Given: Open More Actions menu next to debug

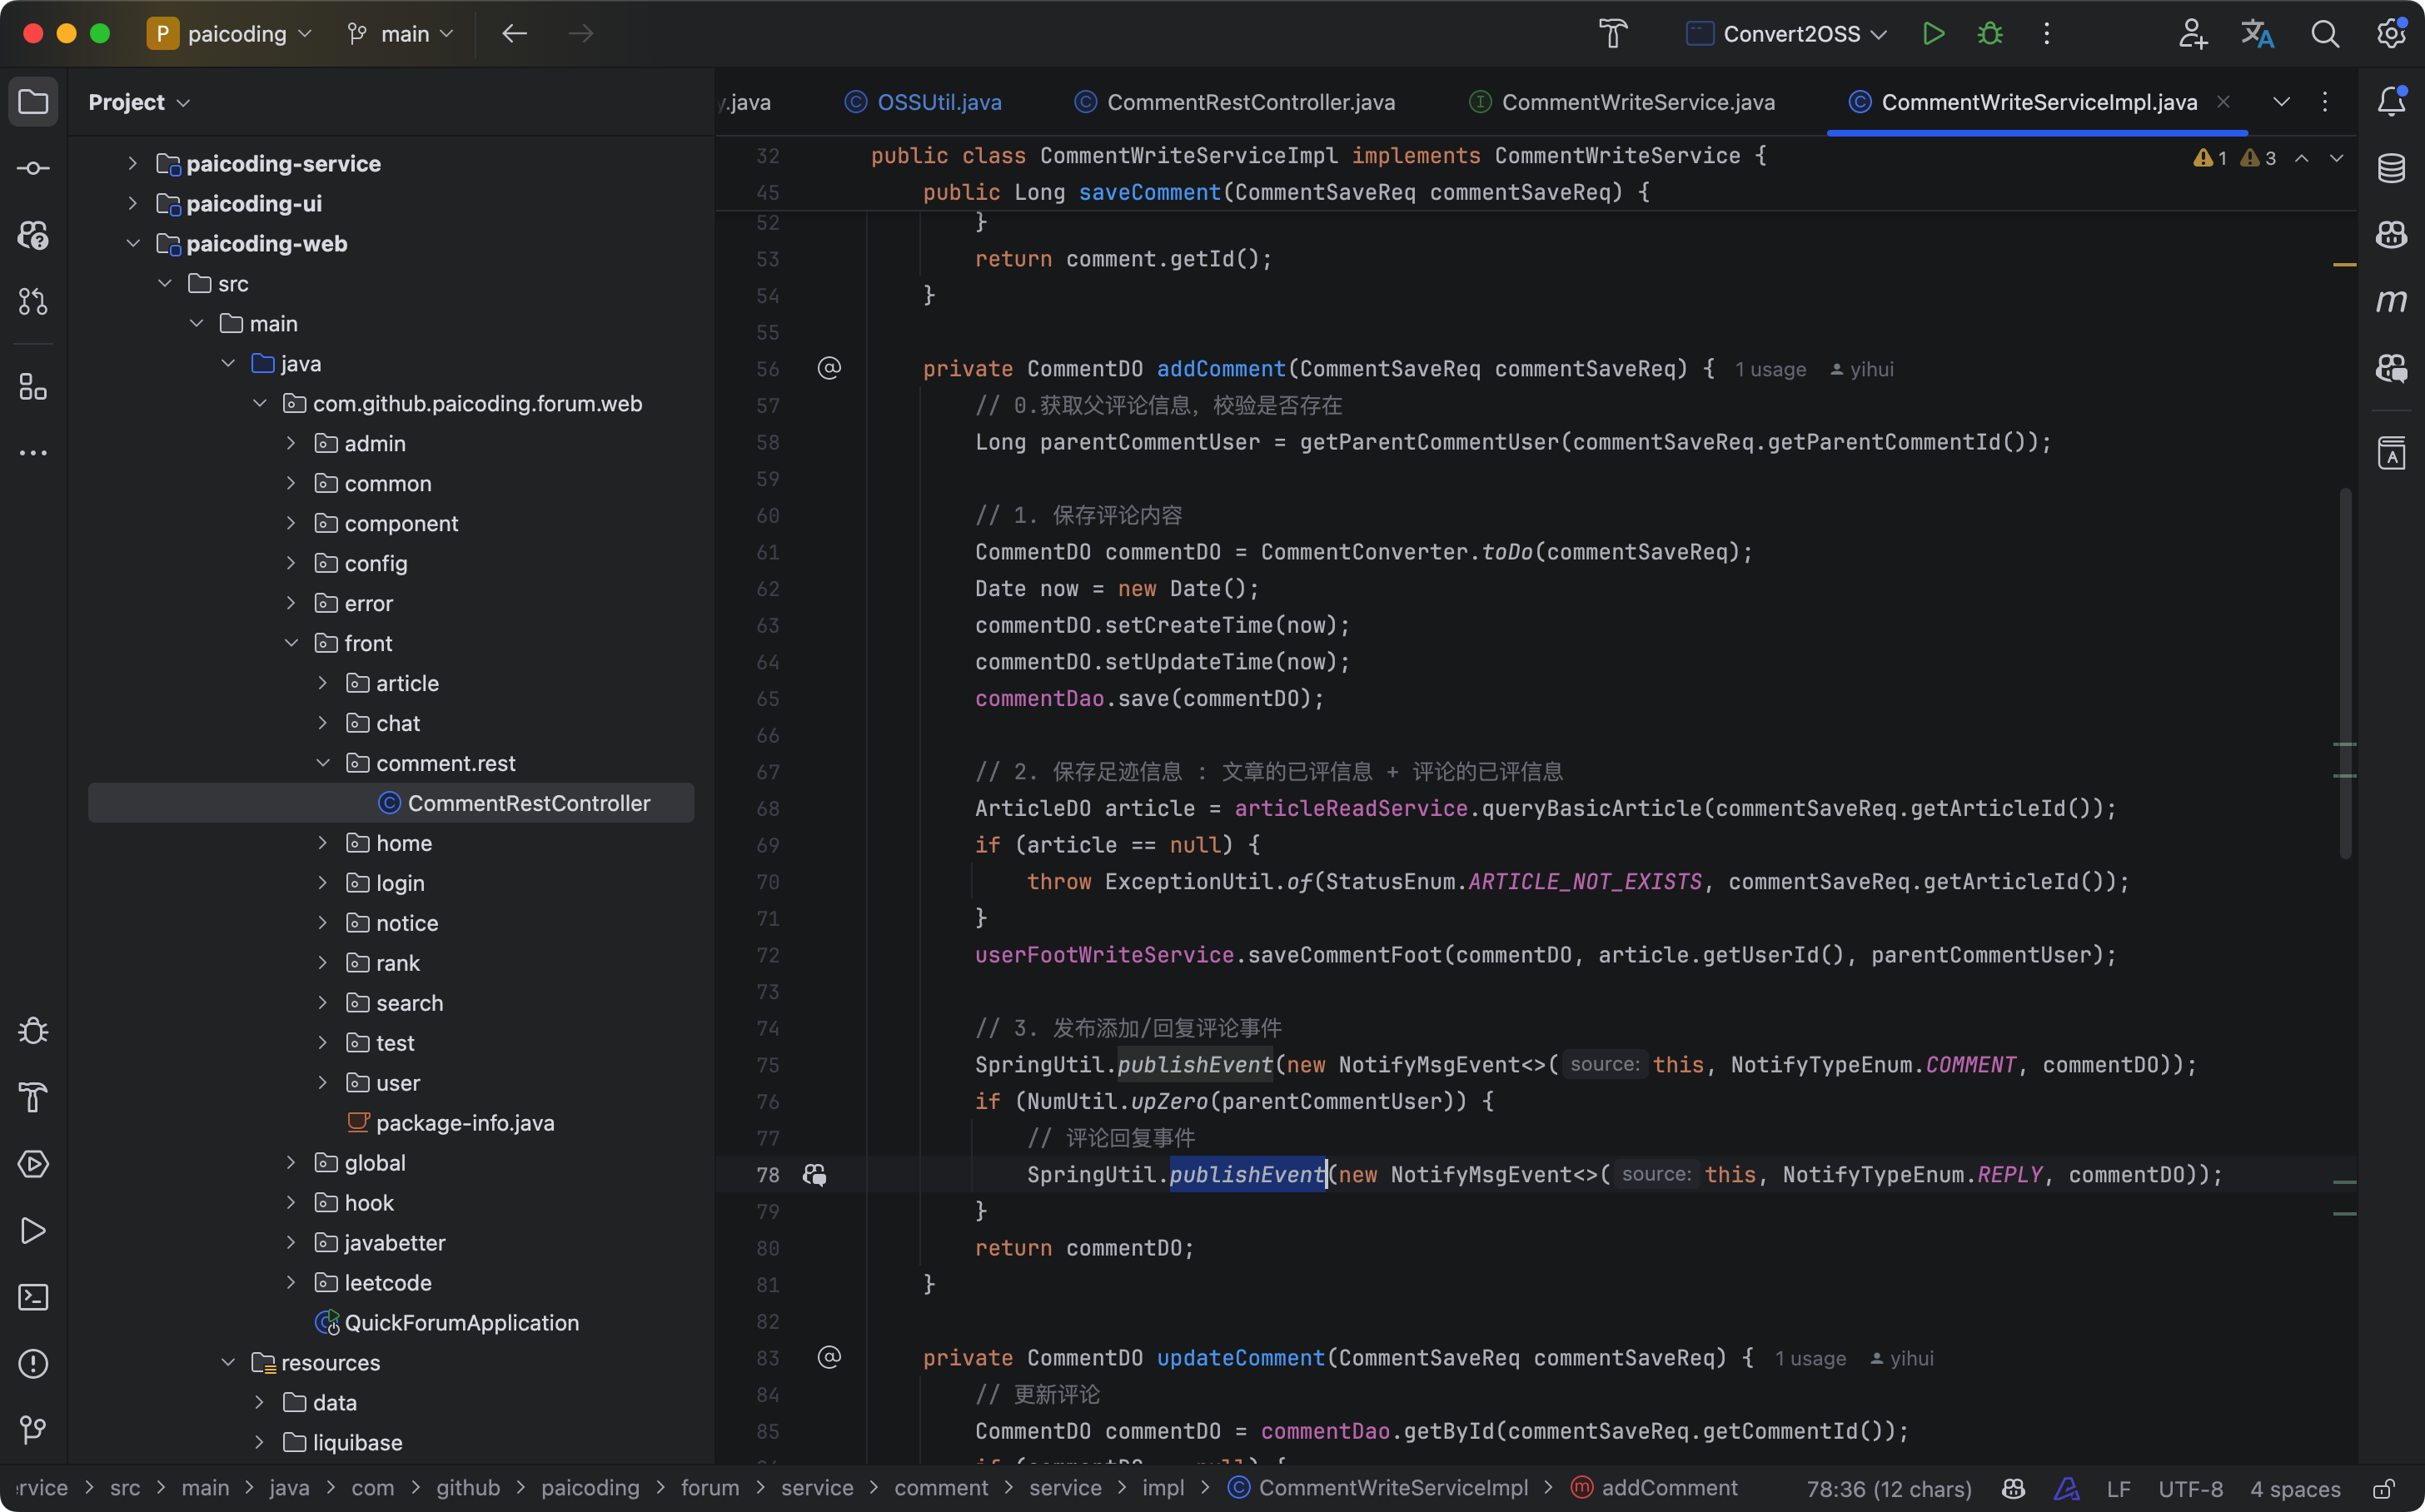Looking at the screenshot, I should click(x=2047, y=34).
